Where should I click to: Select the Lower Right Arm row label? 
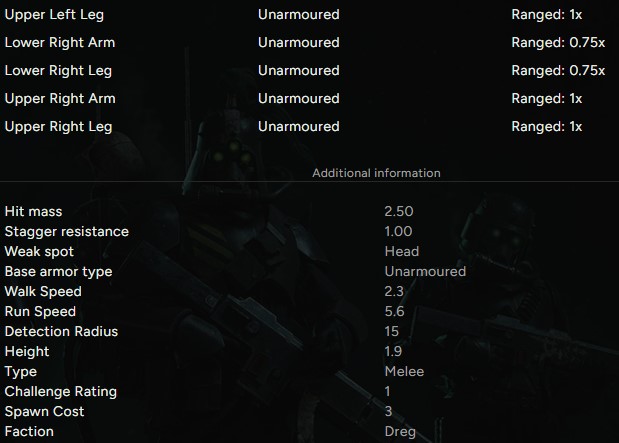pyautogui.click(x=59, y=43)
